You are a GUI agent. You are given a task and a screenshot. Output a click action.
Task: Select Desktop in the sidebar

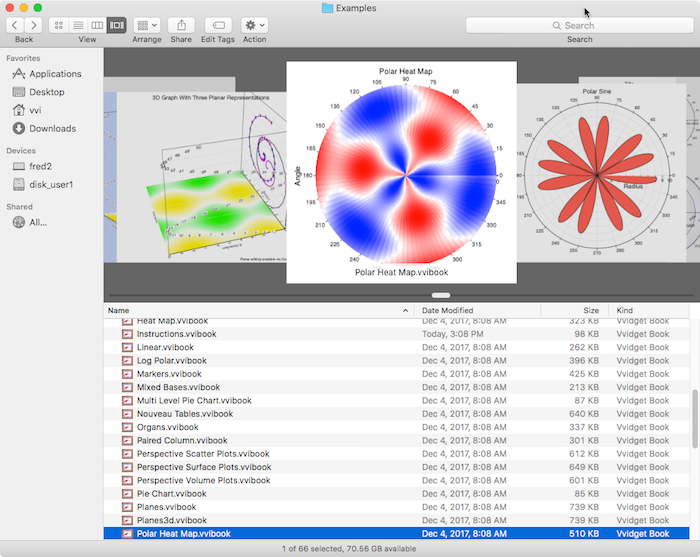coord(46,92)
